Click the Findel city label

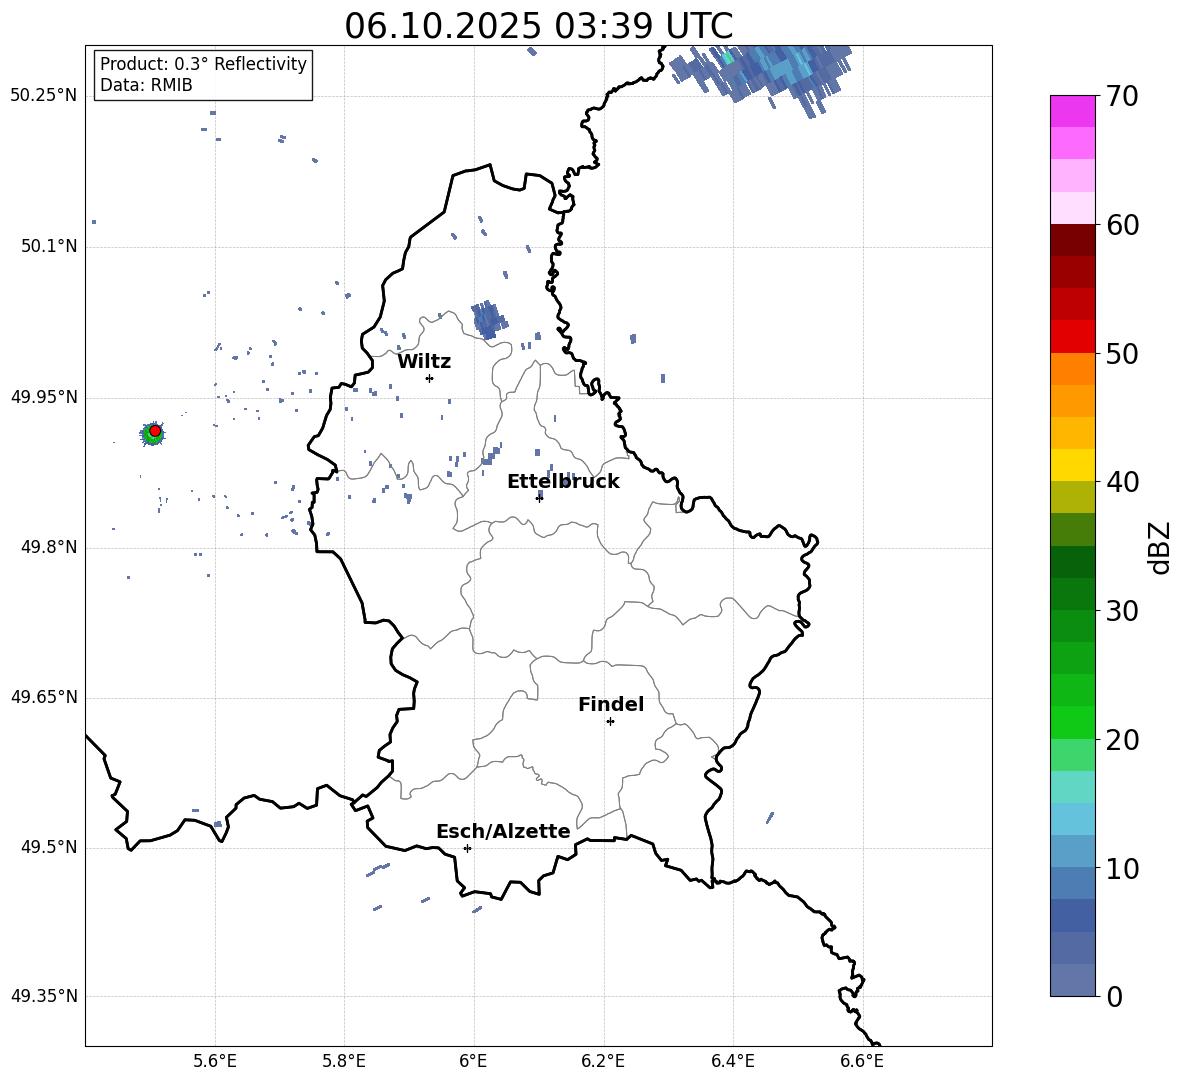point(611,704)
